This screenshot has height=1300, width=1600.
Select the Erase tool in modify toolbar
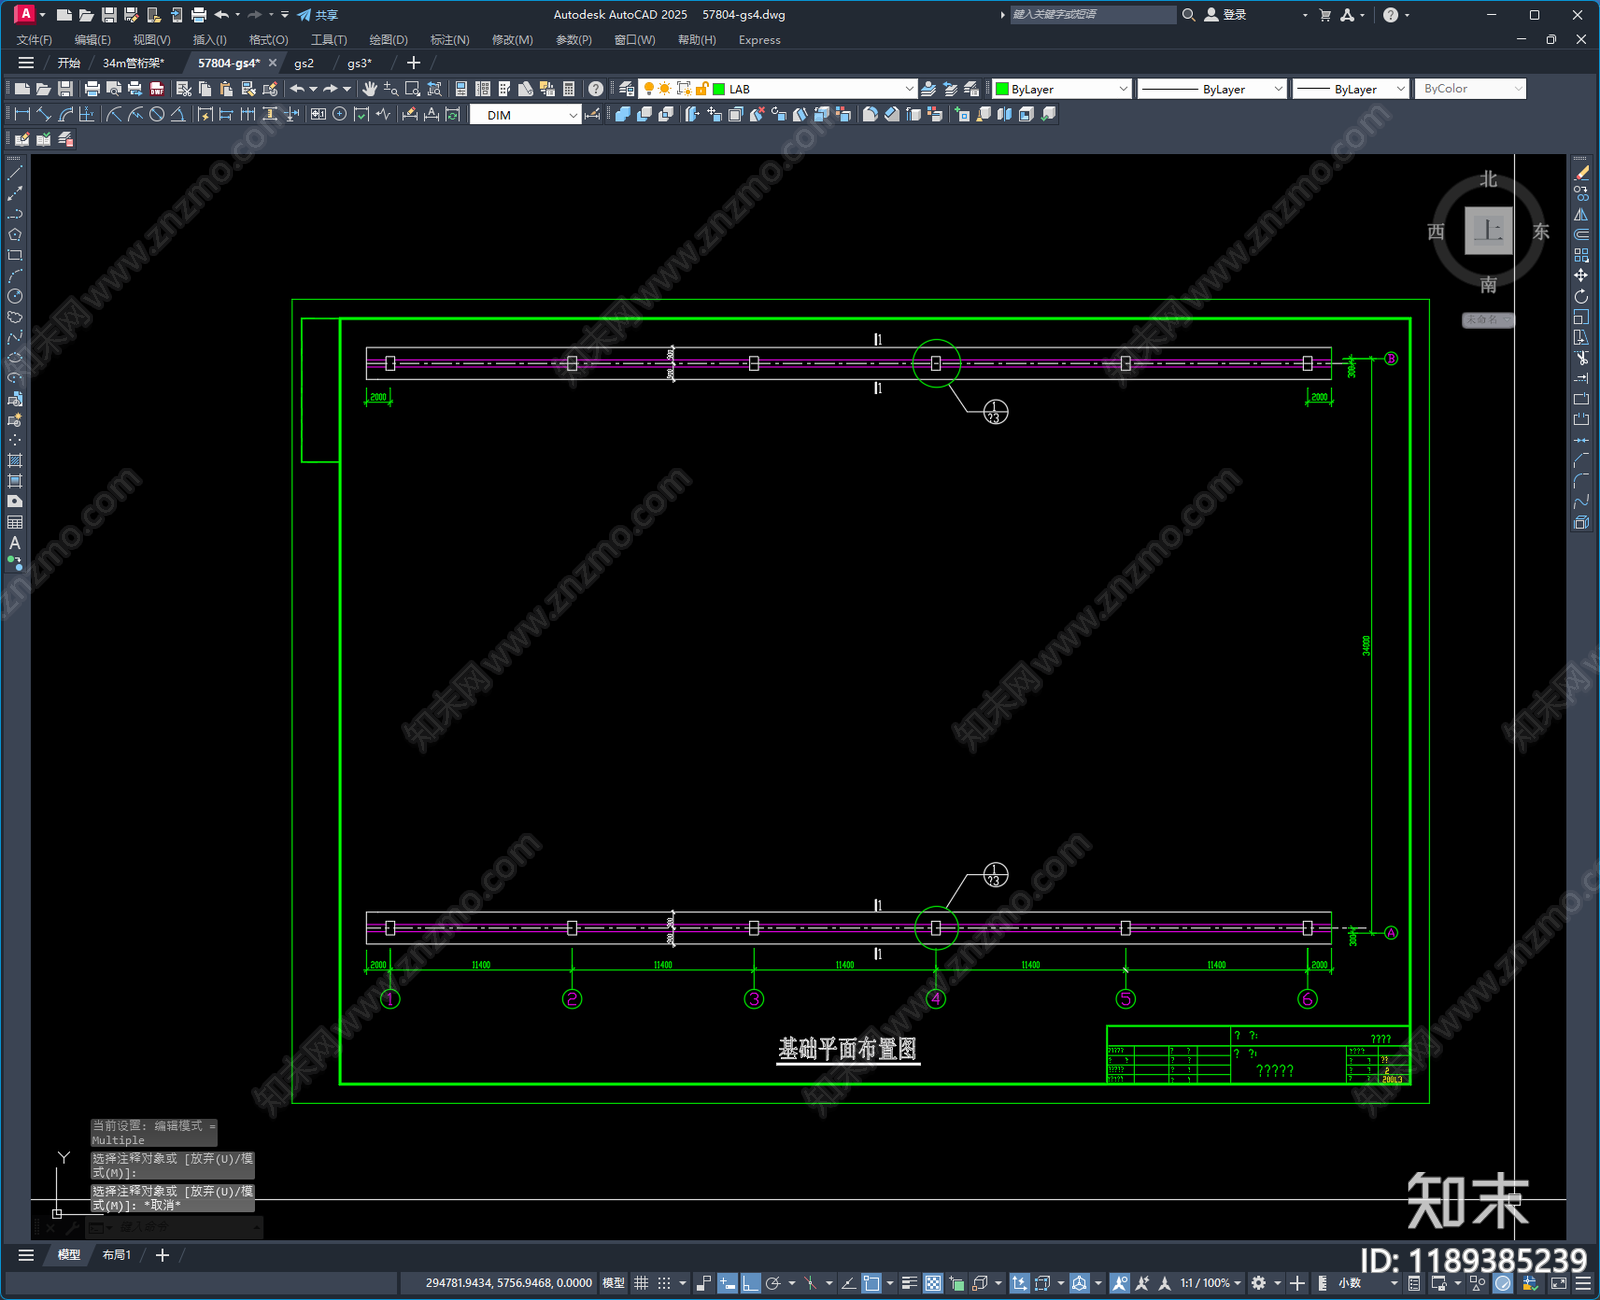1581,173
